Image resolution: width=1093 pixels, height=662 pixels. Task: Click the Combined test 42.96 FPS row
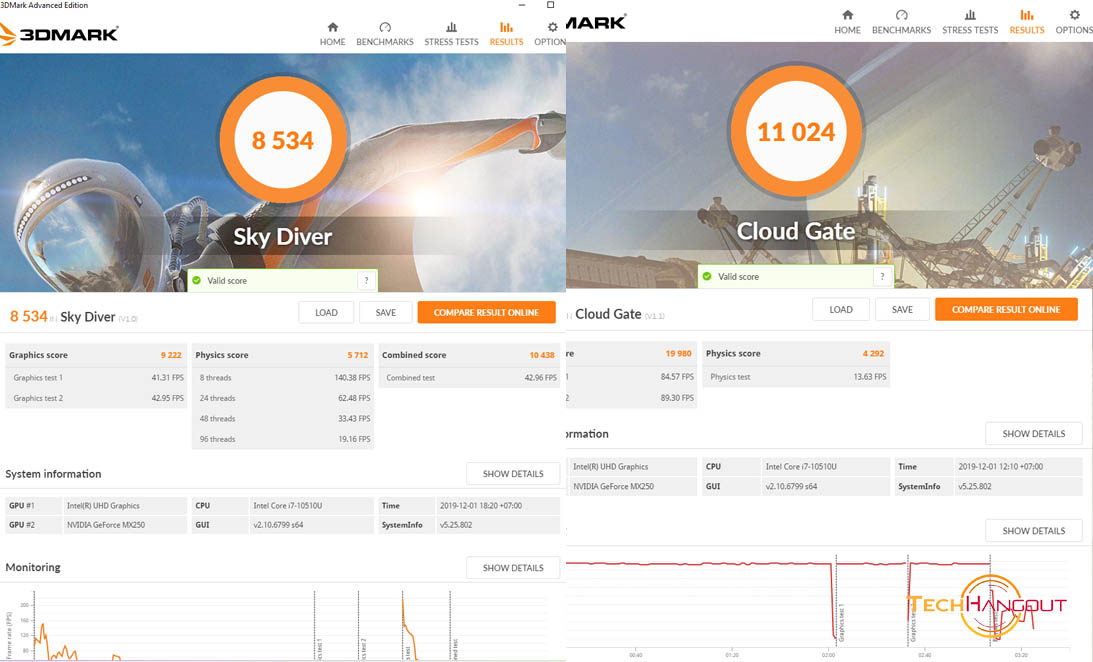click(x=470, y=378)
